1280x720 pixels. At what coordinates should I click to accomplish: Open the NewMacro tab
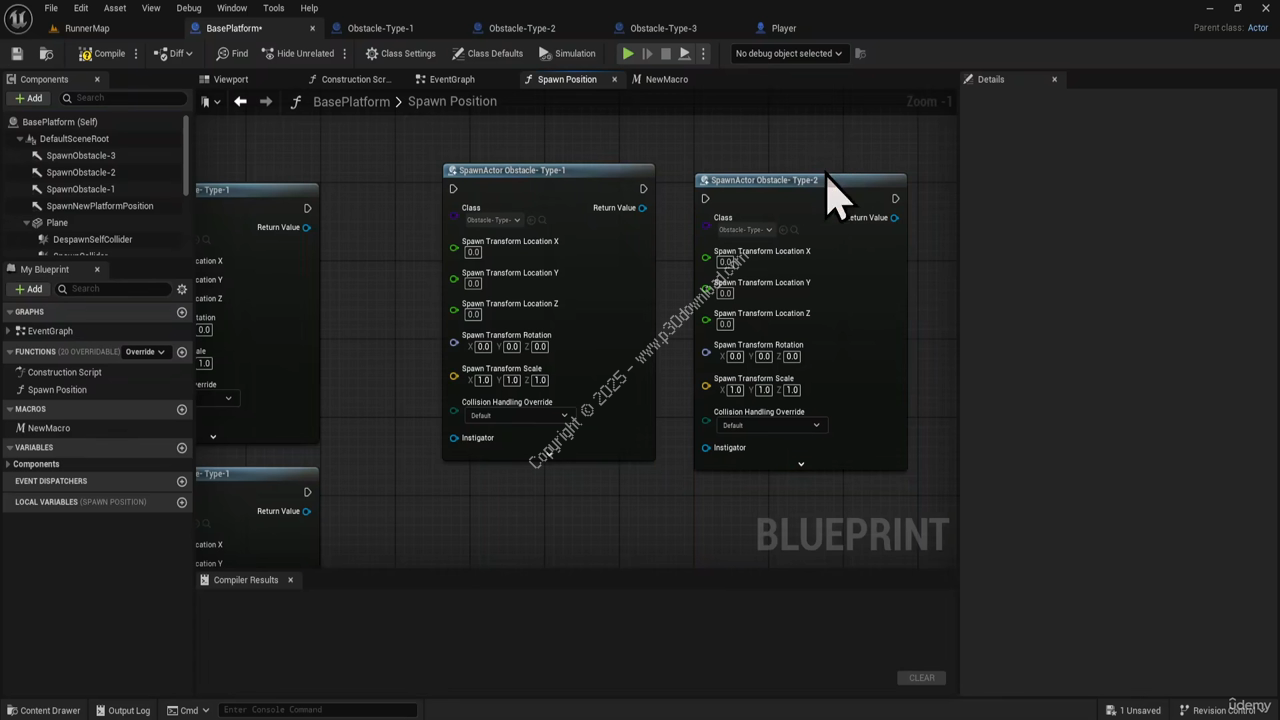point(666,79)
